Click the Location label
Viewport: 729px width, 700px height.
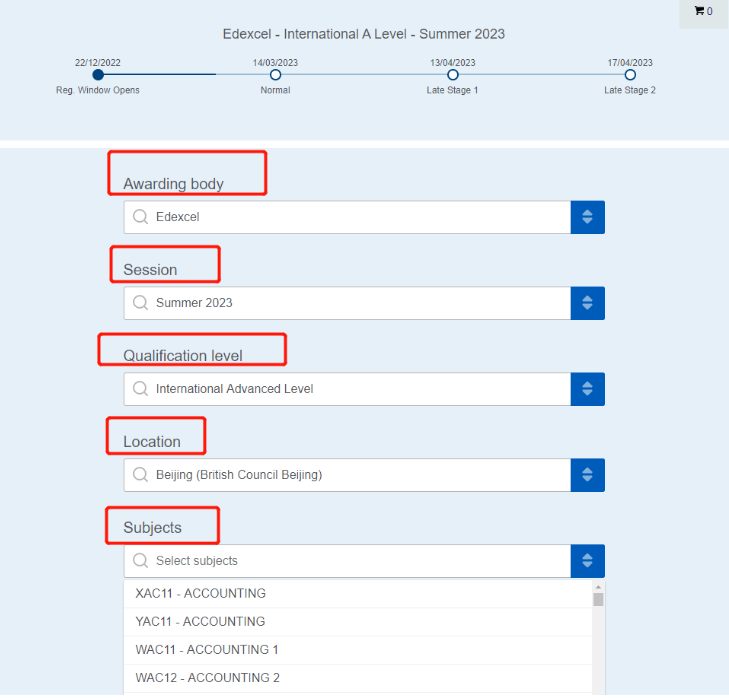pos(152,442)
